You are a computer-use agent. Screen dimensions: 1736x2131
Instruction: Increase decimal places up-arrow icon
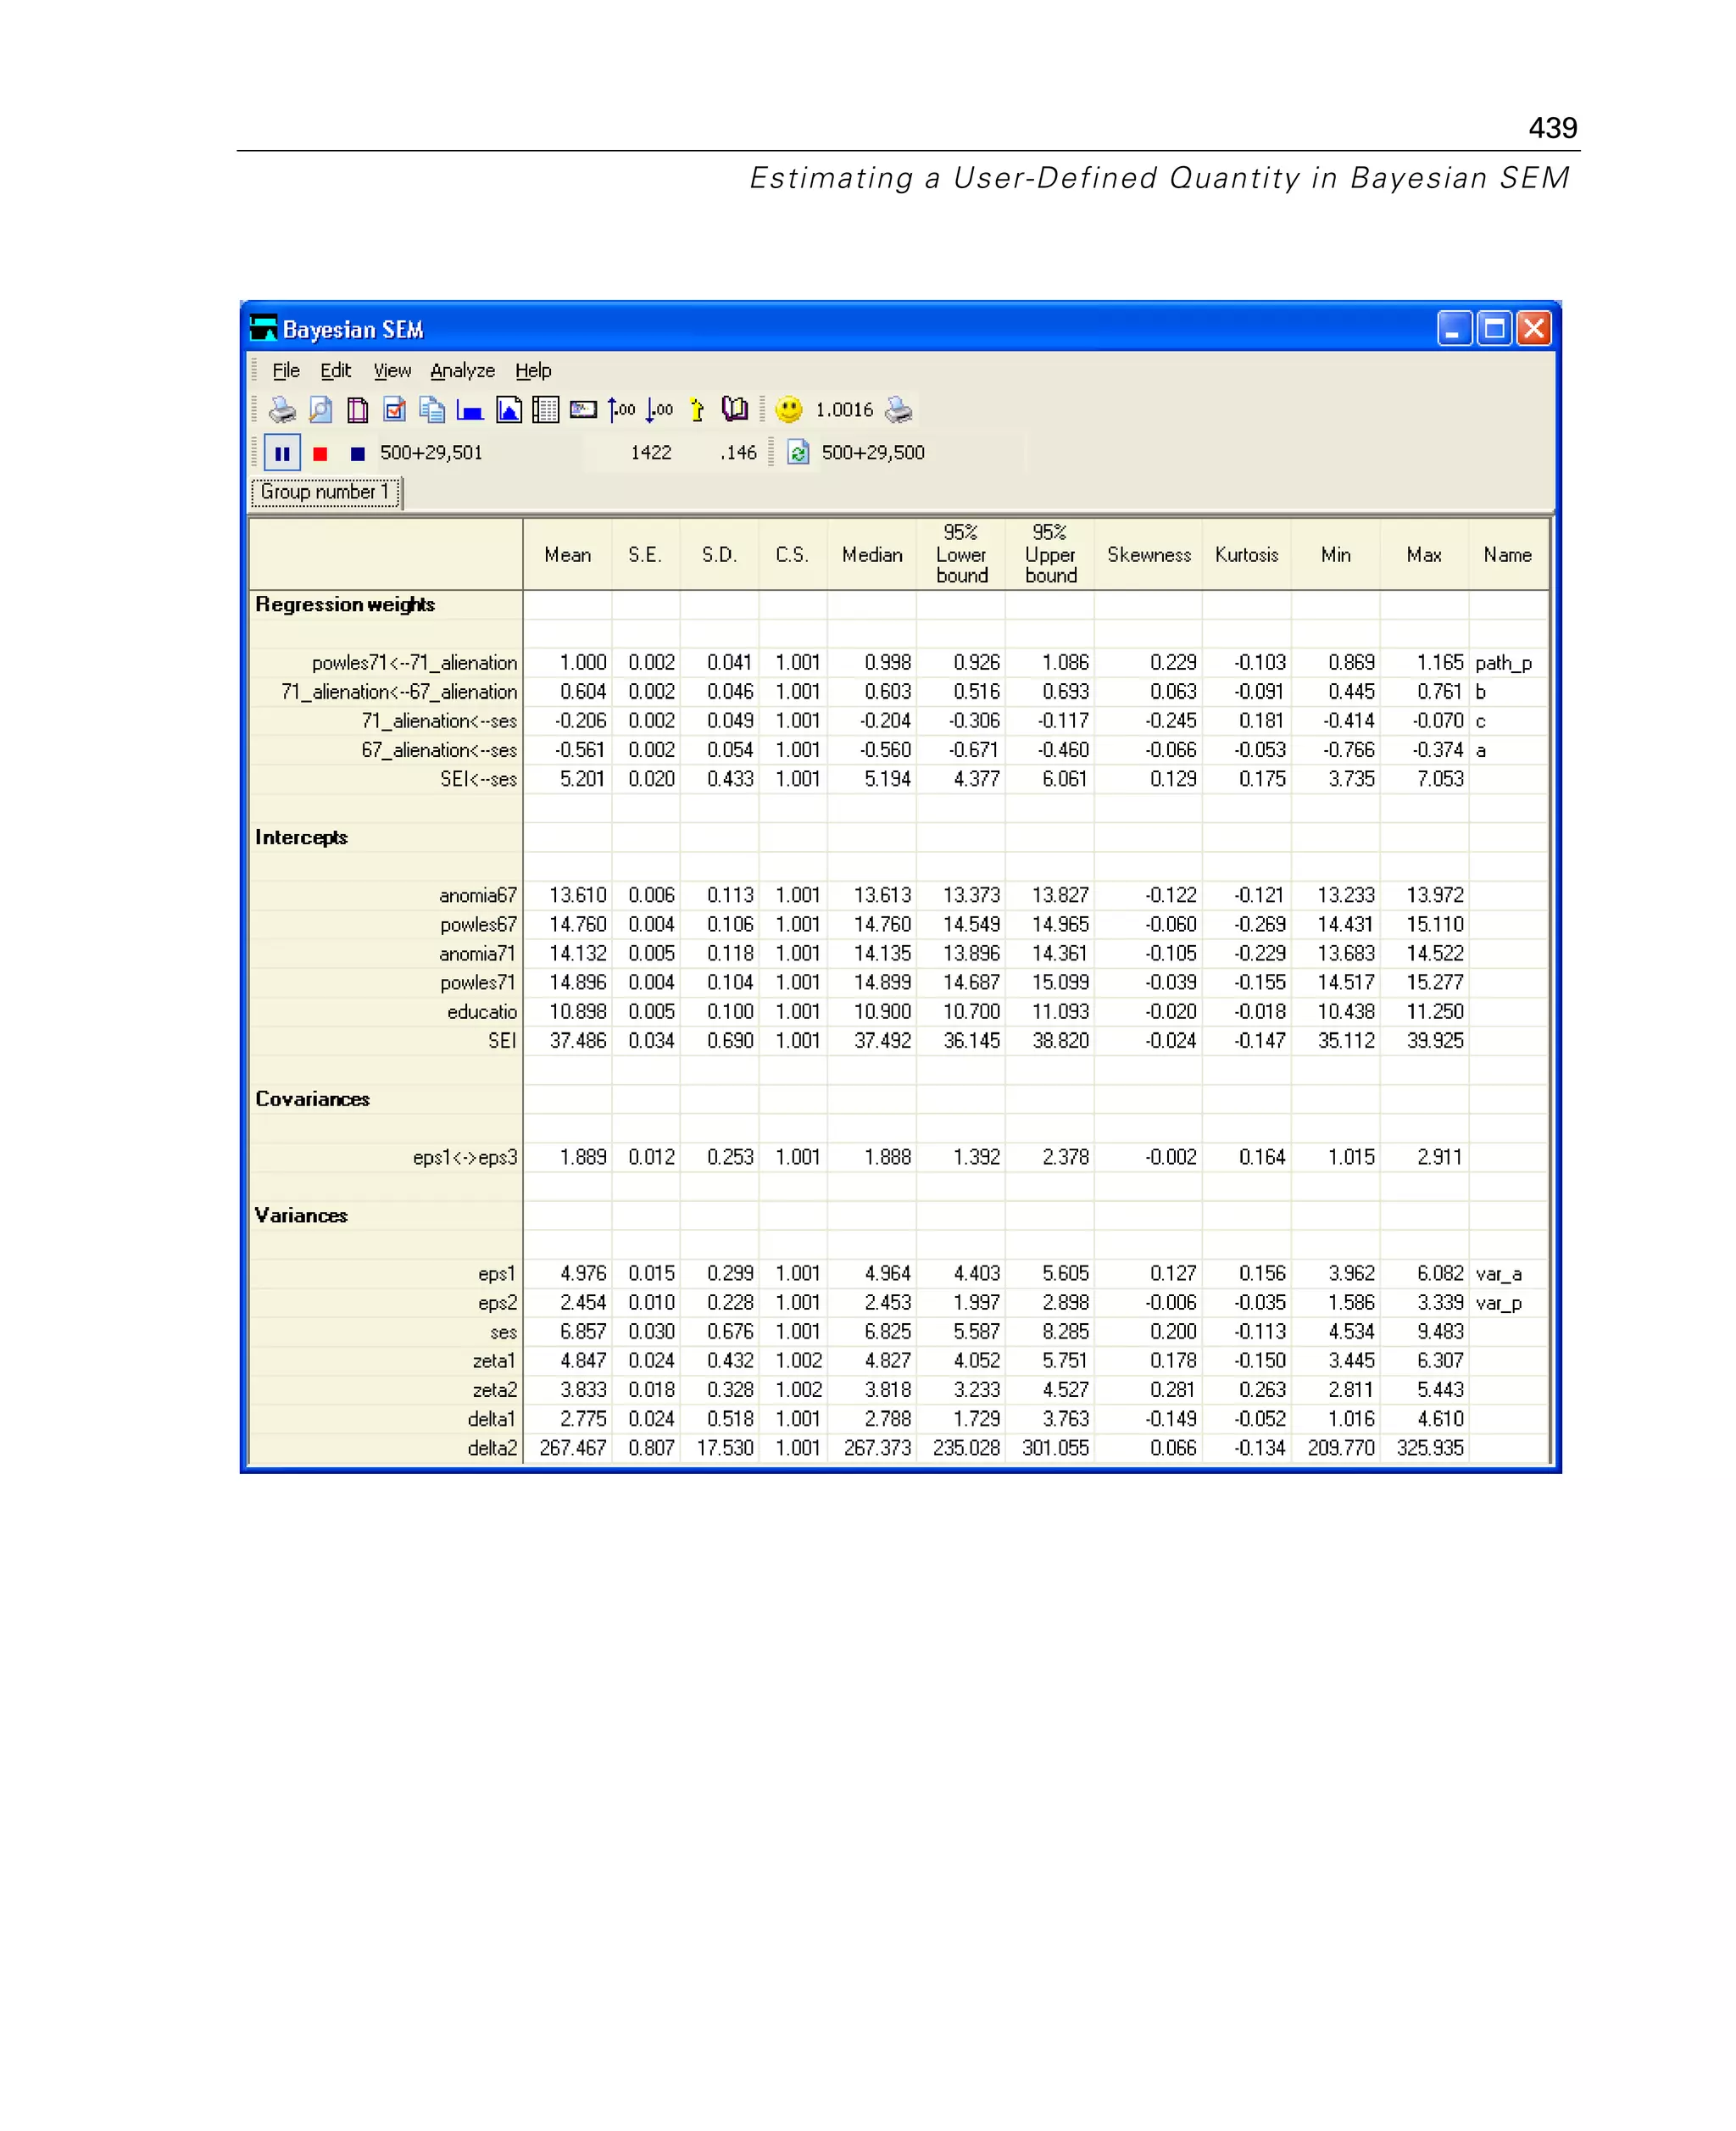(621, 410)
